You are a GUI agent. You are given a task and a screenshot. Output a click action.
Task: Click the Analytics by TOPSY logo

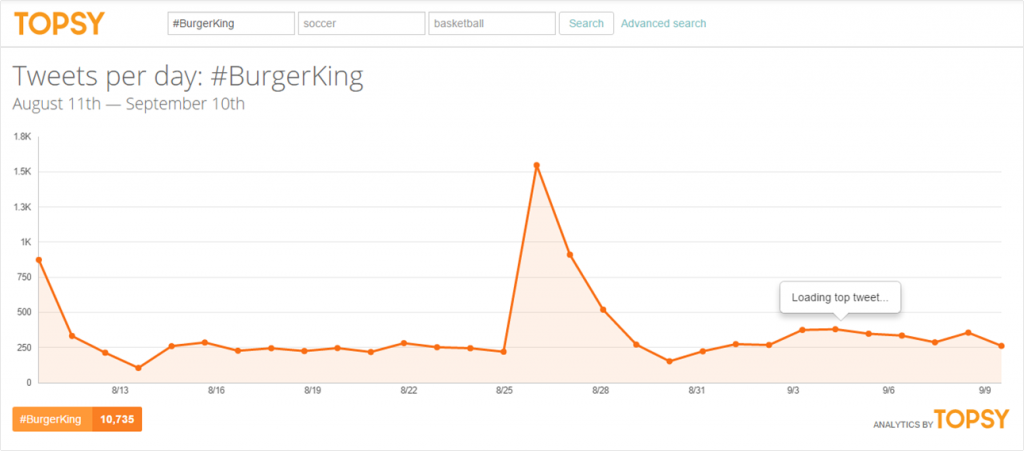pyautogui.click(x=941, y=420)
